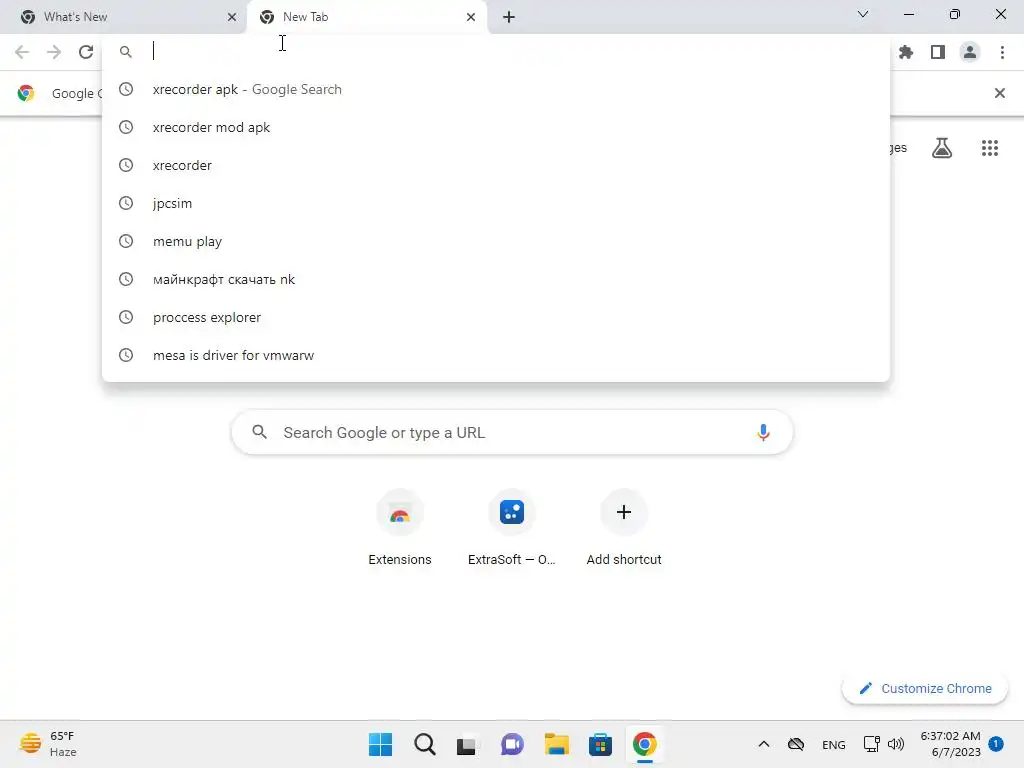Dismiss the Google Chrome info bar
The height and width of the screenshot is (768, 1024).
coord(1000,93)
